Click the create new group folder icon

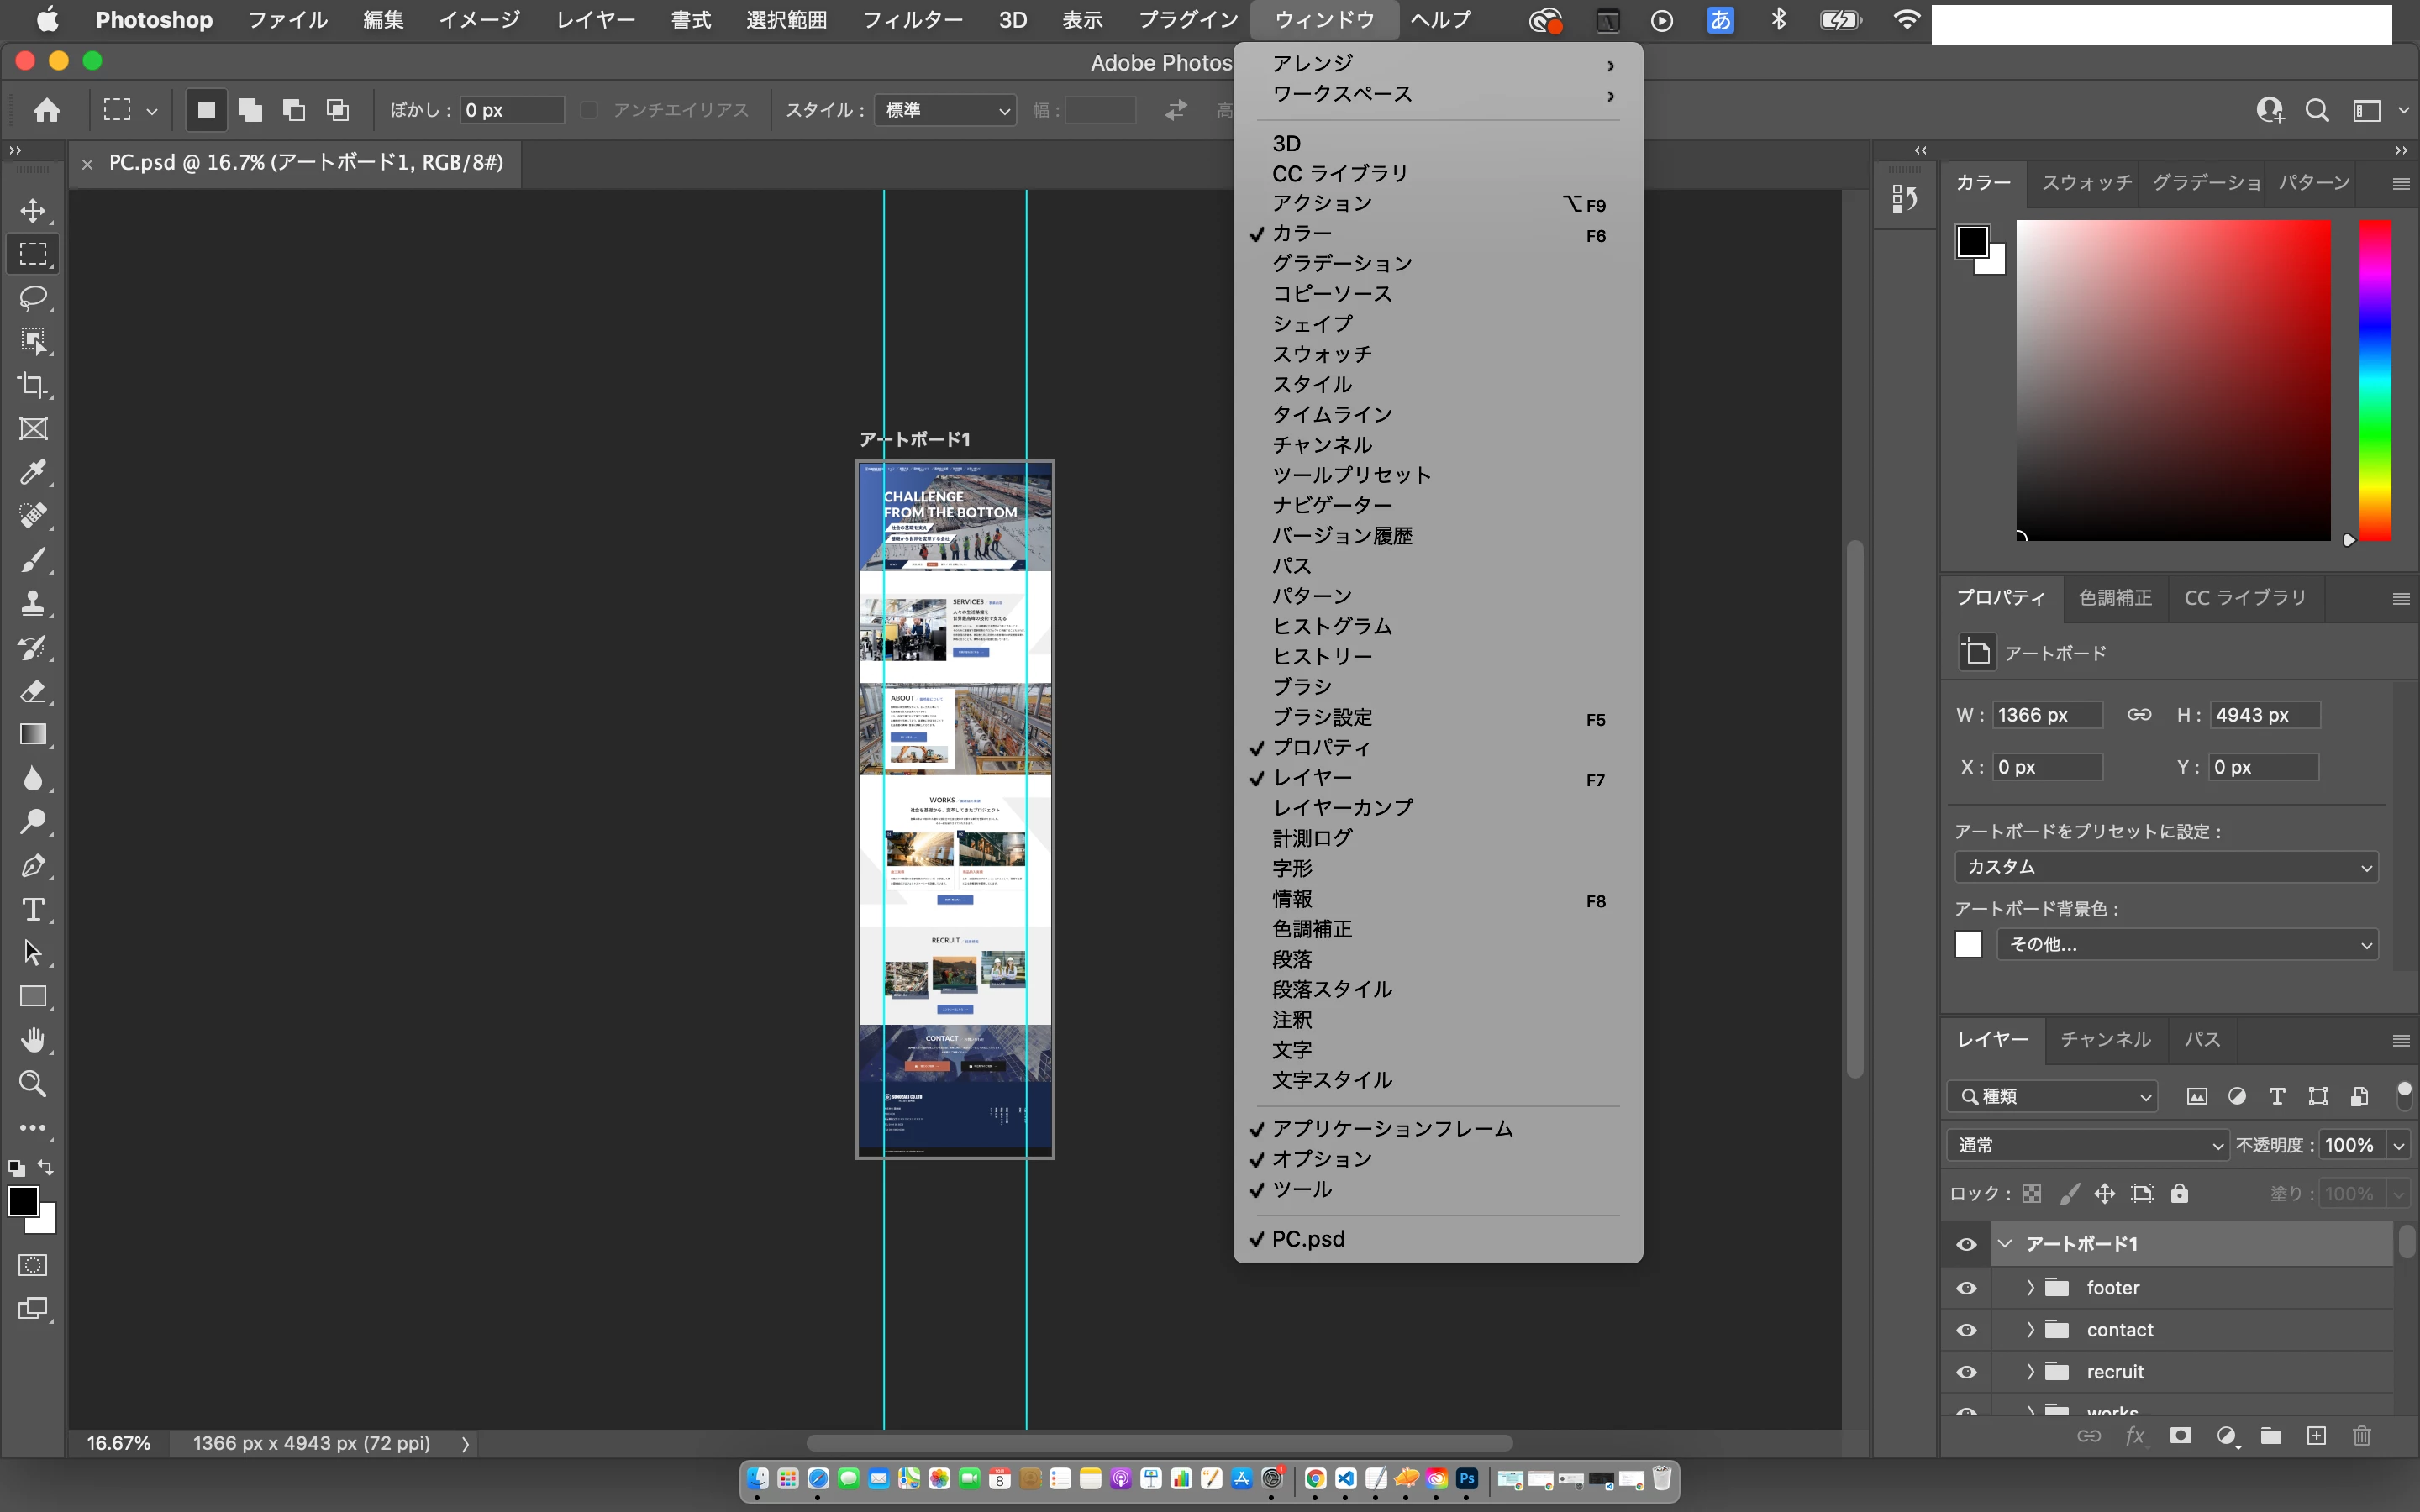coord(2271,1436)
